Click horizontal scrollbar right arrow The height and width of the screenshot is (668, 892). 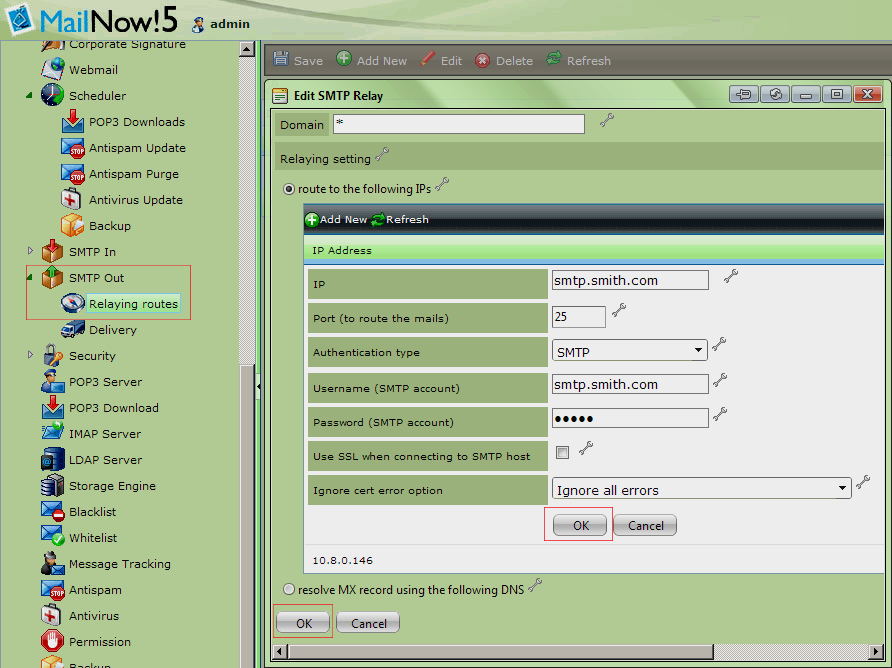point(876,651)
